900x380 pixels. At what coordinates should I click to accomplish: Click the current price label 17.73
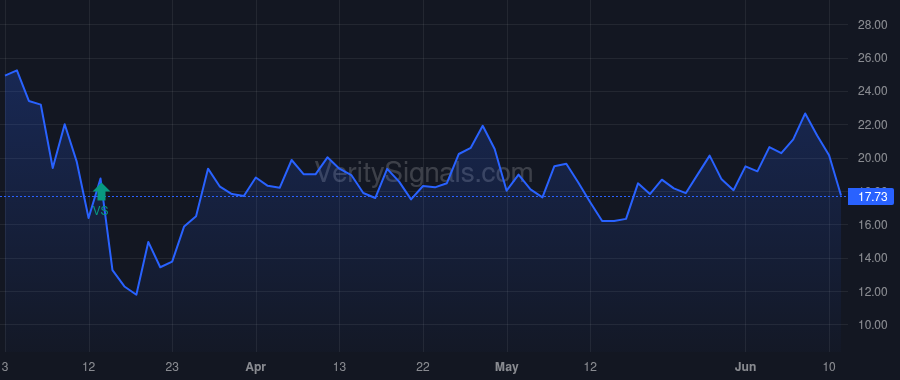pyautogui.click(x=871, y=197)
